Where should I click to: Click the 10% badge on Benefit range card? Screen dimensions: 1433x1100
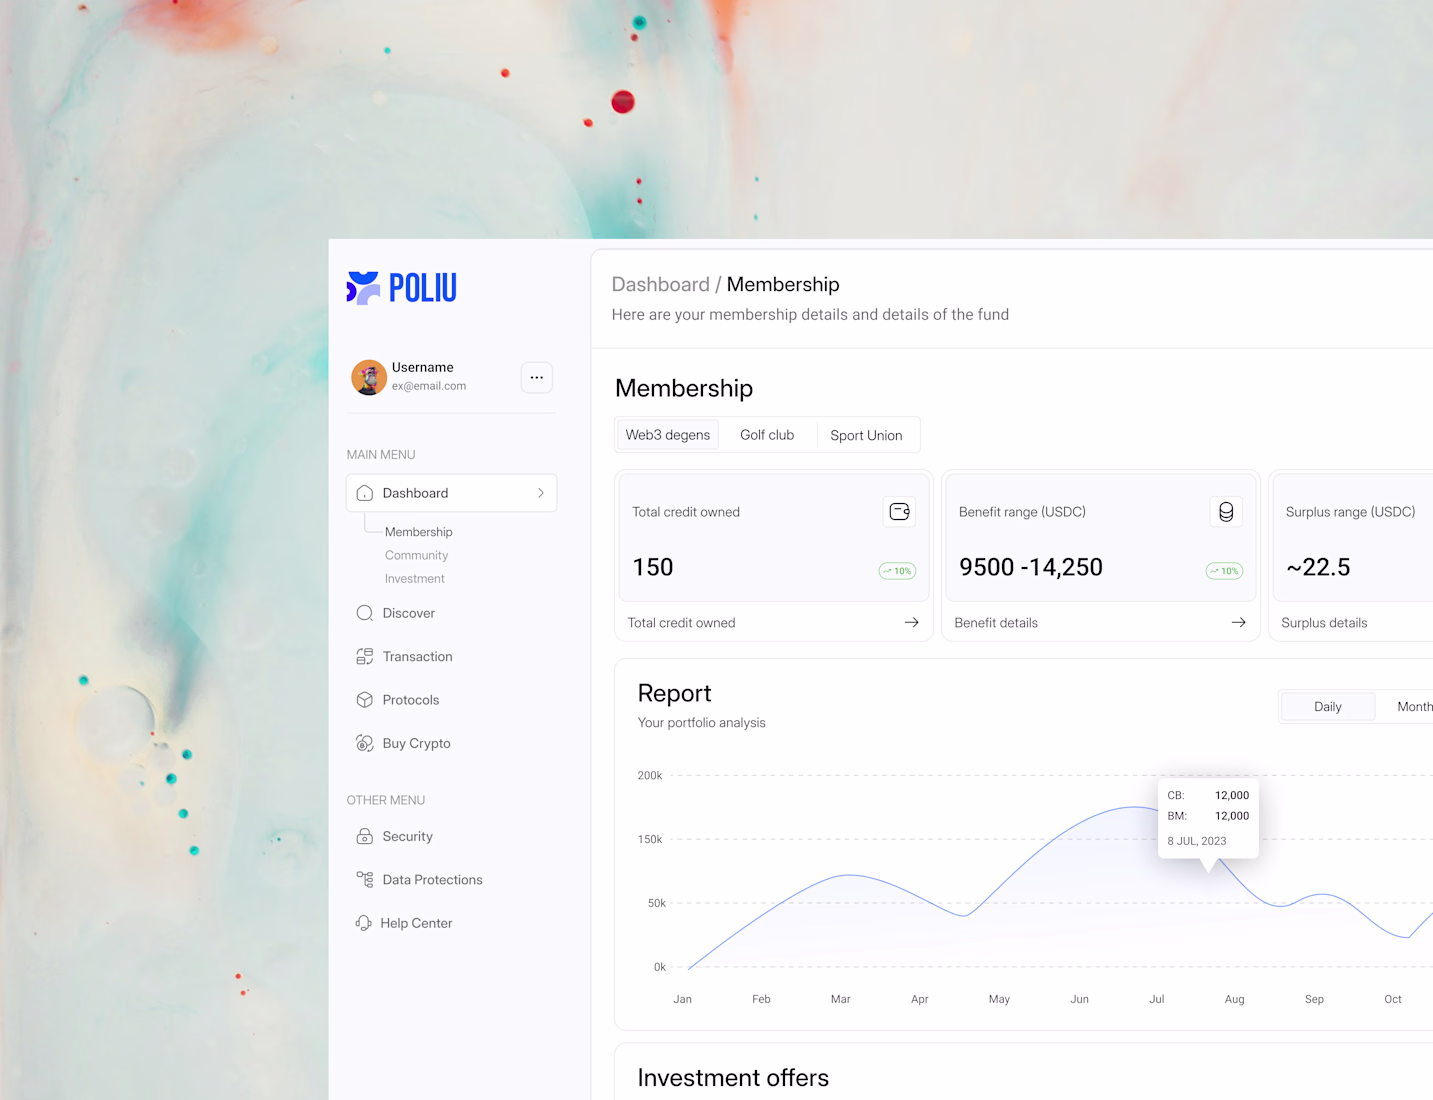1224,571
